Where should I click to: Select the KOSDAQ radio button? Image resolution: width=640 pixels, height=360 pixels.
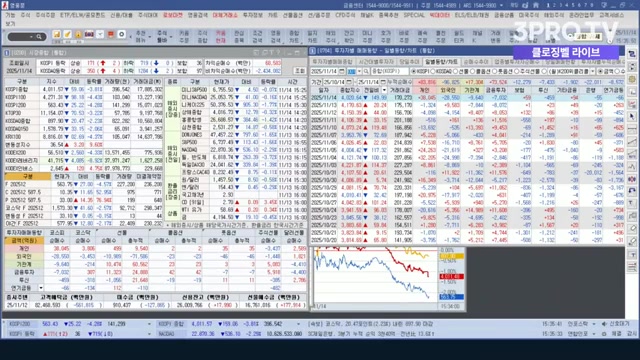[434, 71]
